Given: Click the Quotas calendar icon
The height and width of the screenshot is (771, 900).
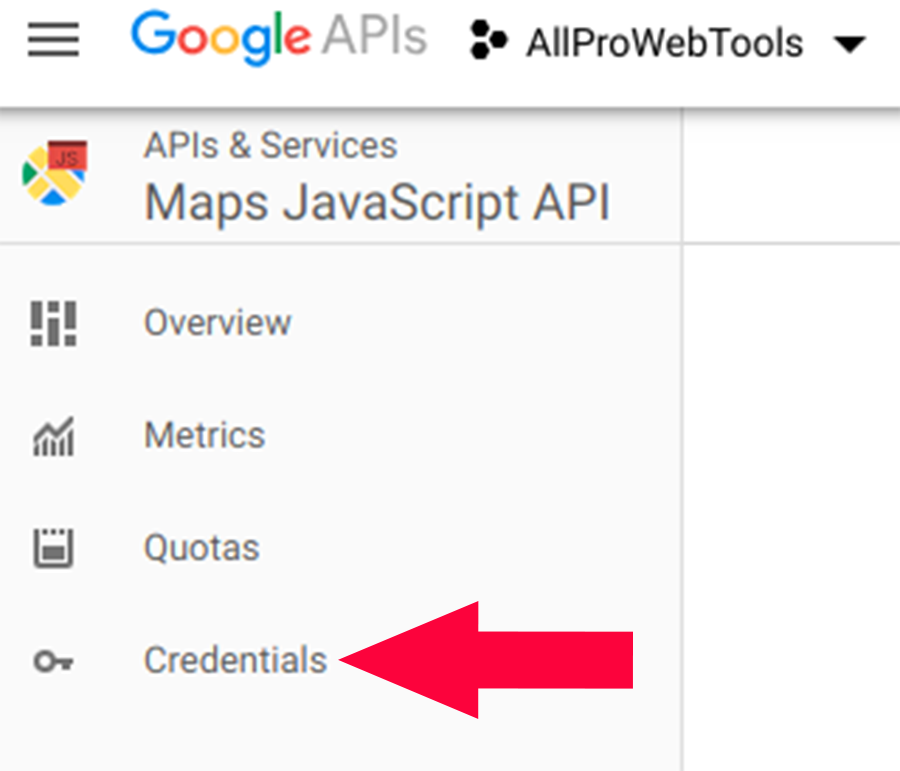Looking at the screenshot, I should [53, 548].
